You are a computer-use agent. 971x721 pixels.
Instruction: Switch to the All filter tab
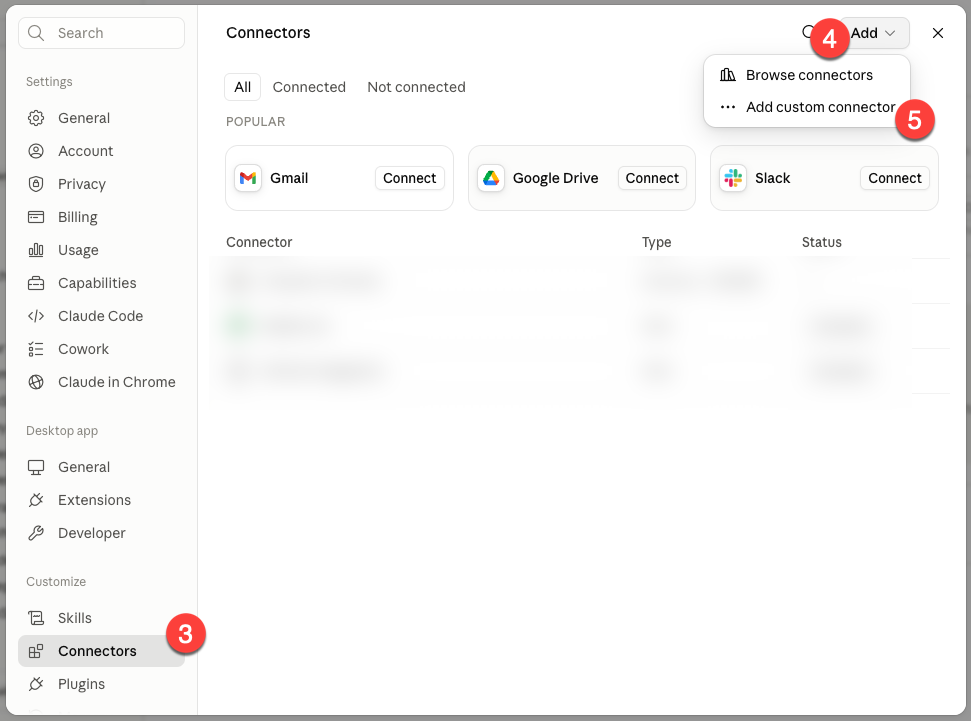click(243, 87)
